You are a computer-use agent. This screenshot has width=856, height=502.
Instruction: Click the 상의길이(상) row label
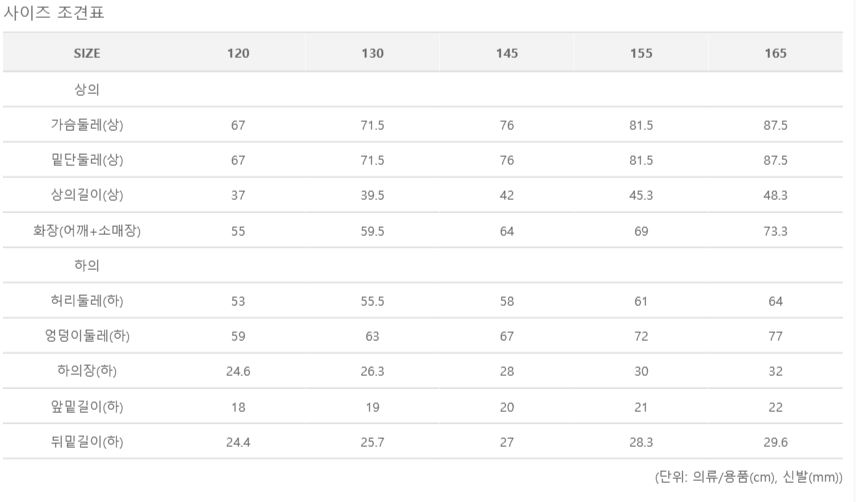point(87,195)
